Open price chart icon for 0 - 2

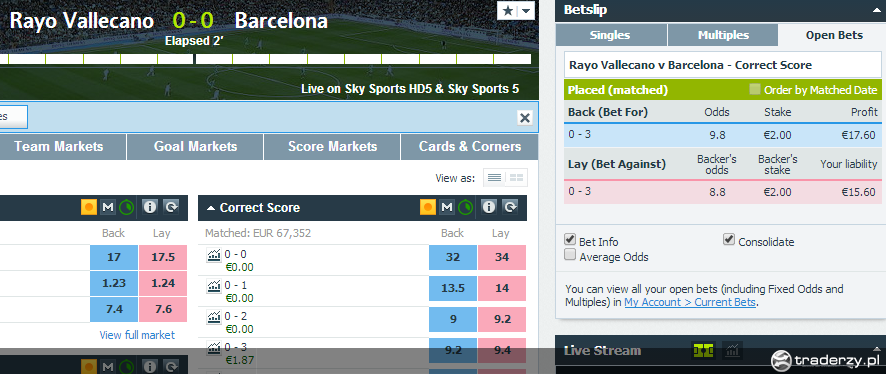[214, 317]
